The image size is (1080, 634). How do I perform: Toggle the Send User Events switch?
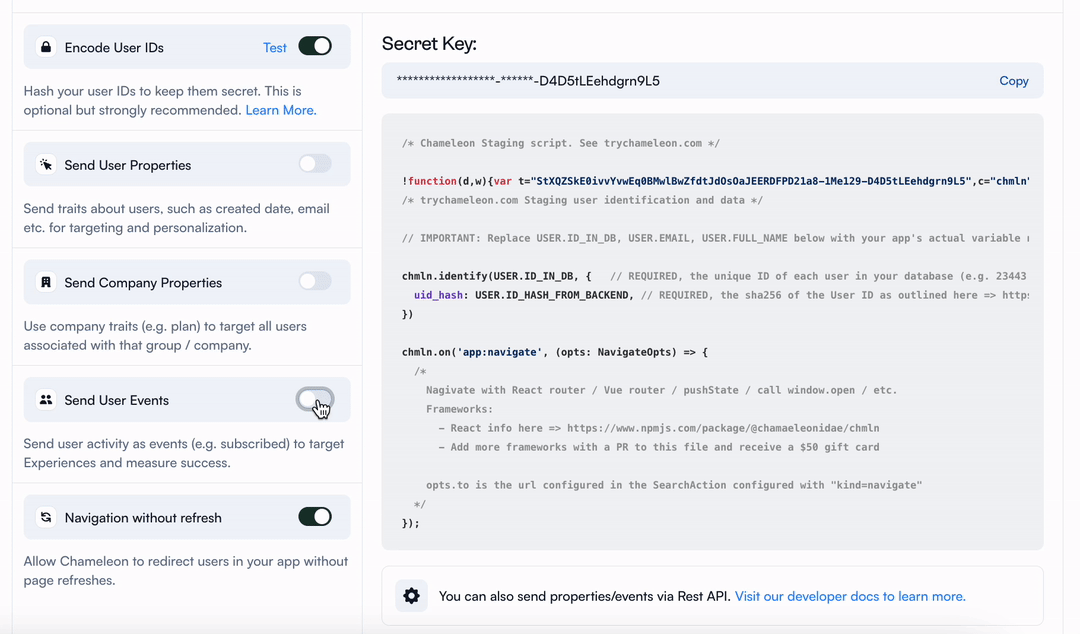[315, 399]
